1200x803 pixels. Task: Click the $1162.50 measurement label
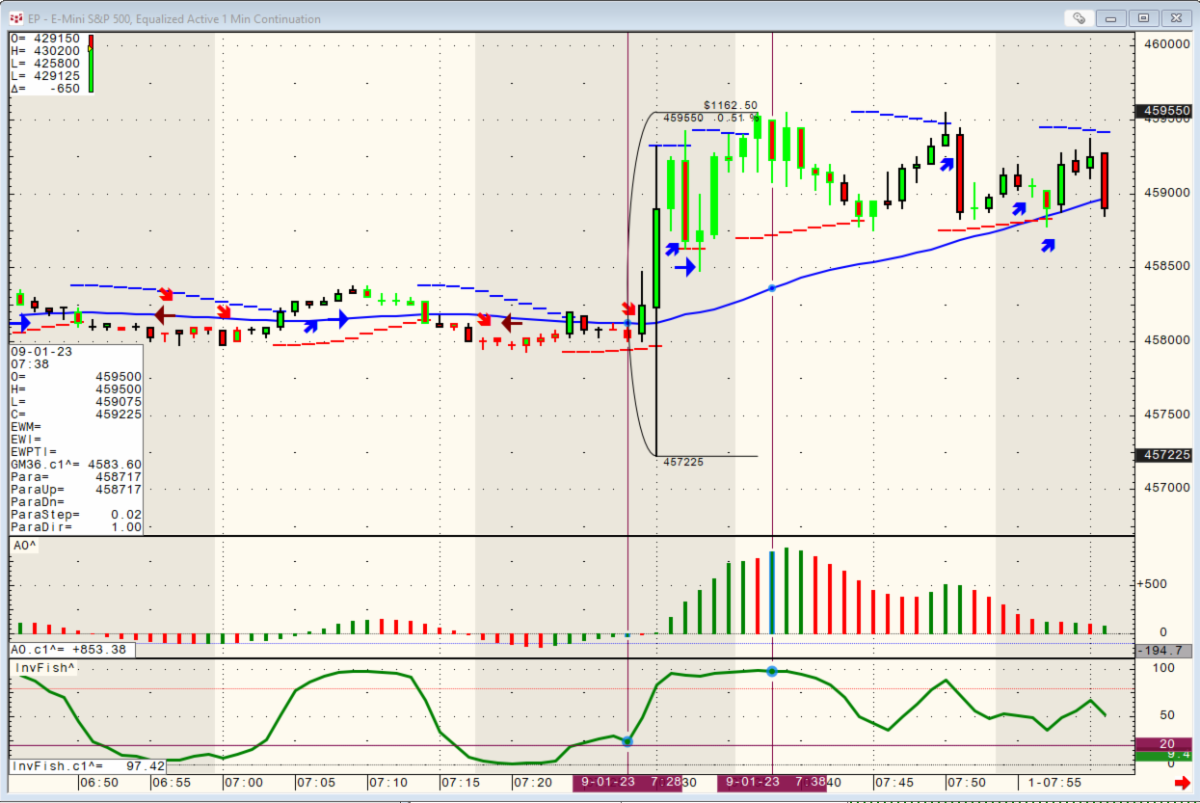pyautogui.click(x=730, y=105)
